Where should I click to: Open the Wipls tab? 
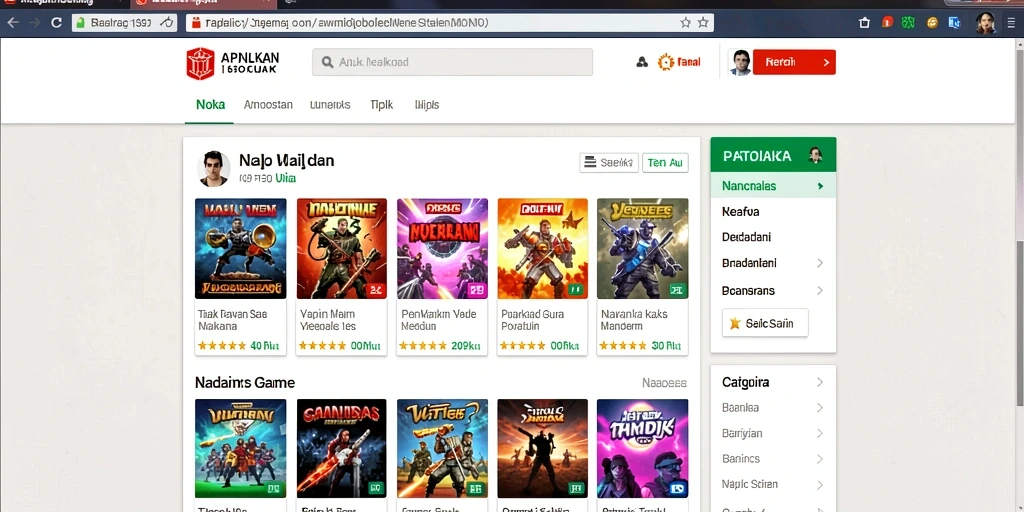point(426,104)
